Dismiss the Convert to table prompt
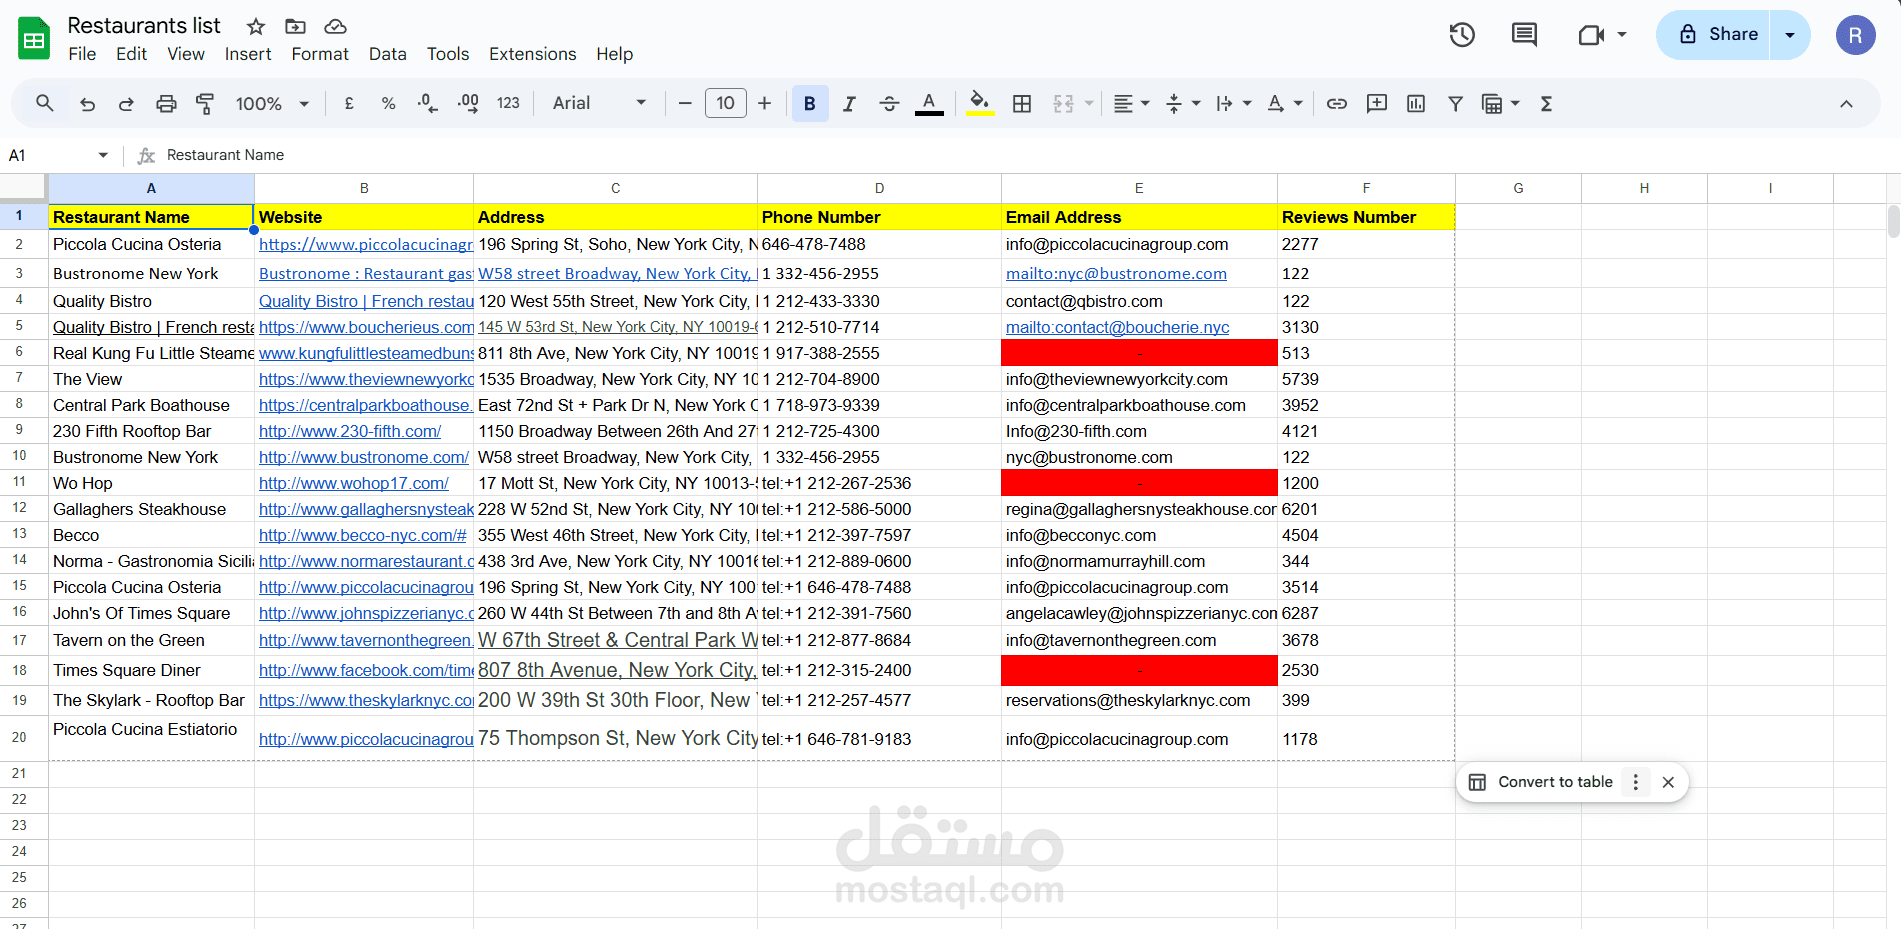Image resolution: width=1901 pixels, height=929 pixels. 1668,782
